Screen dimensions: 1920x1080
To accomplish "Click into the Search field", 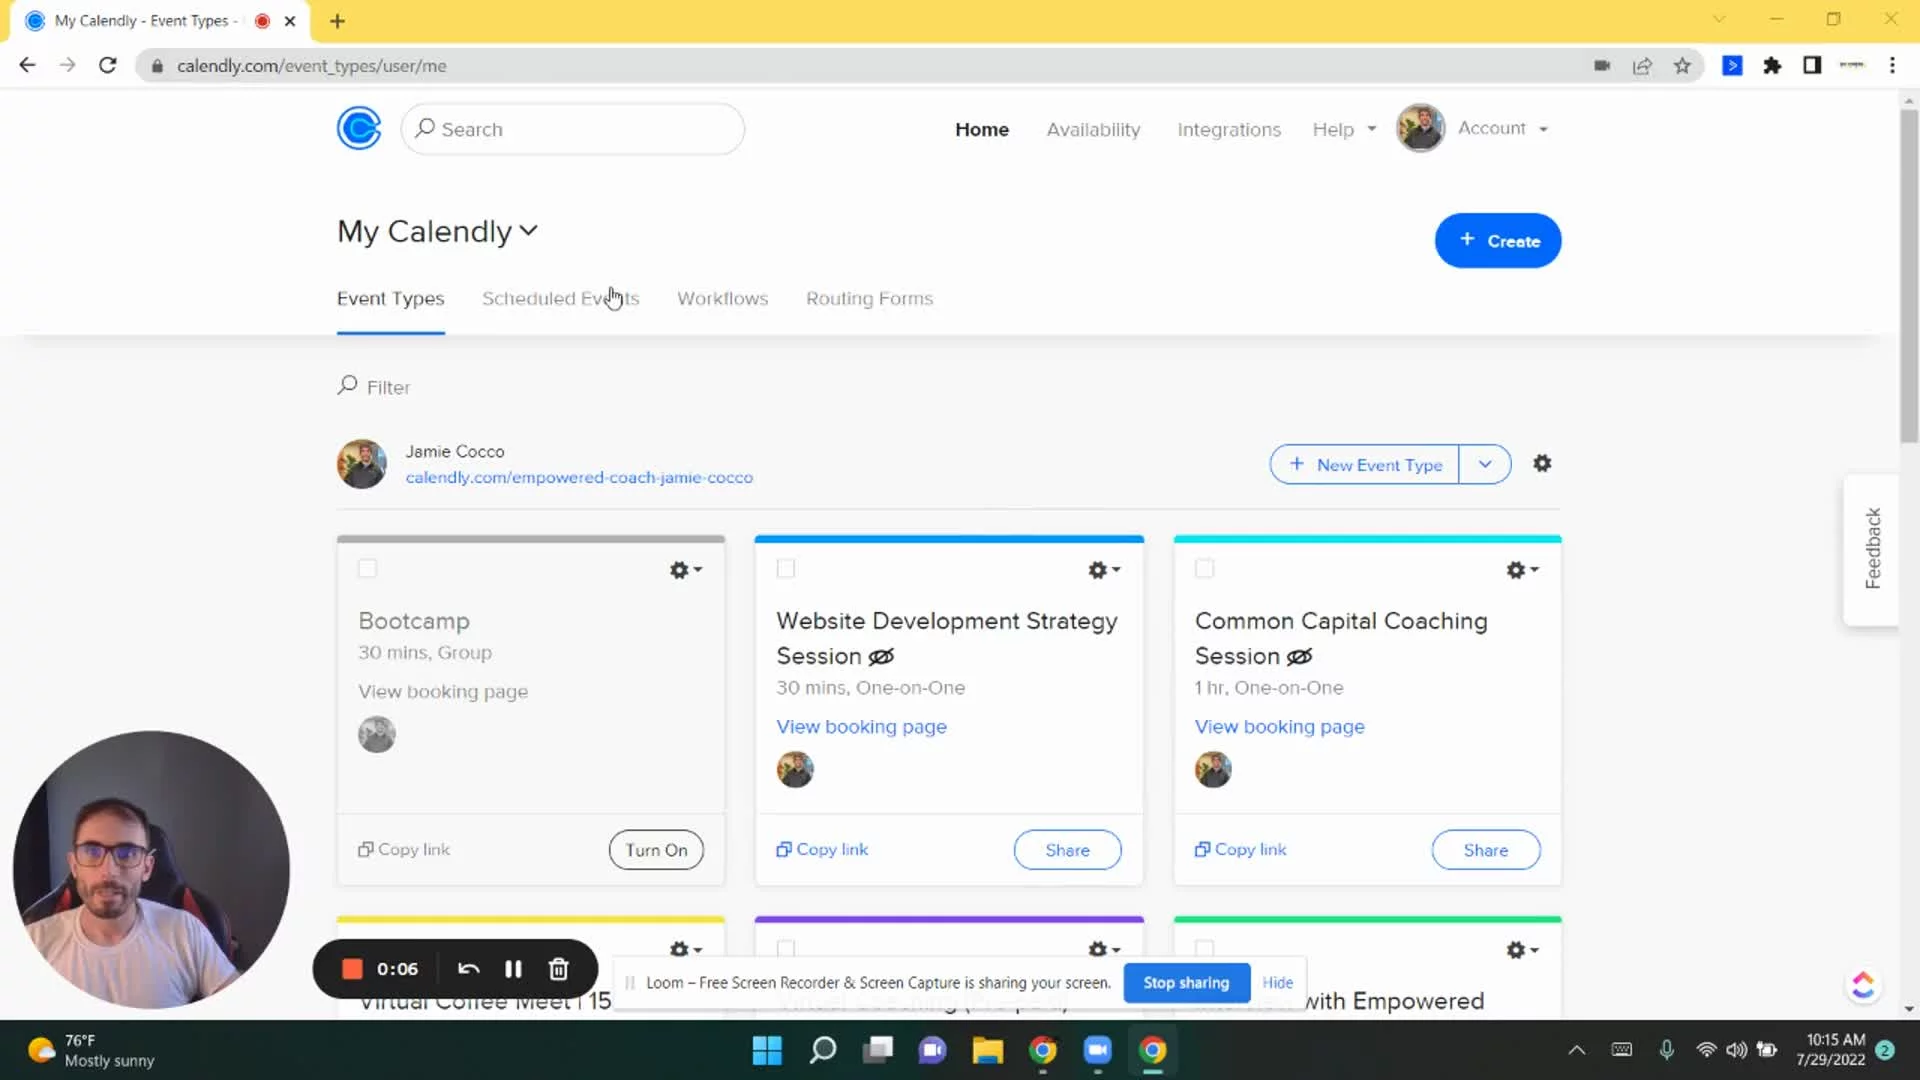I will [572, 129].
